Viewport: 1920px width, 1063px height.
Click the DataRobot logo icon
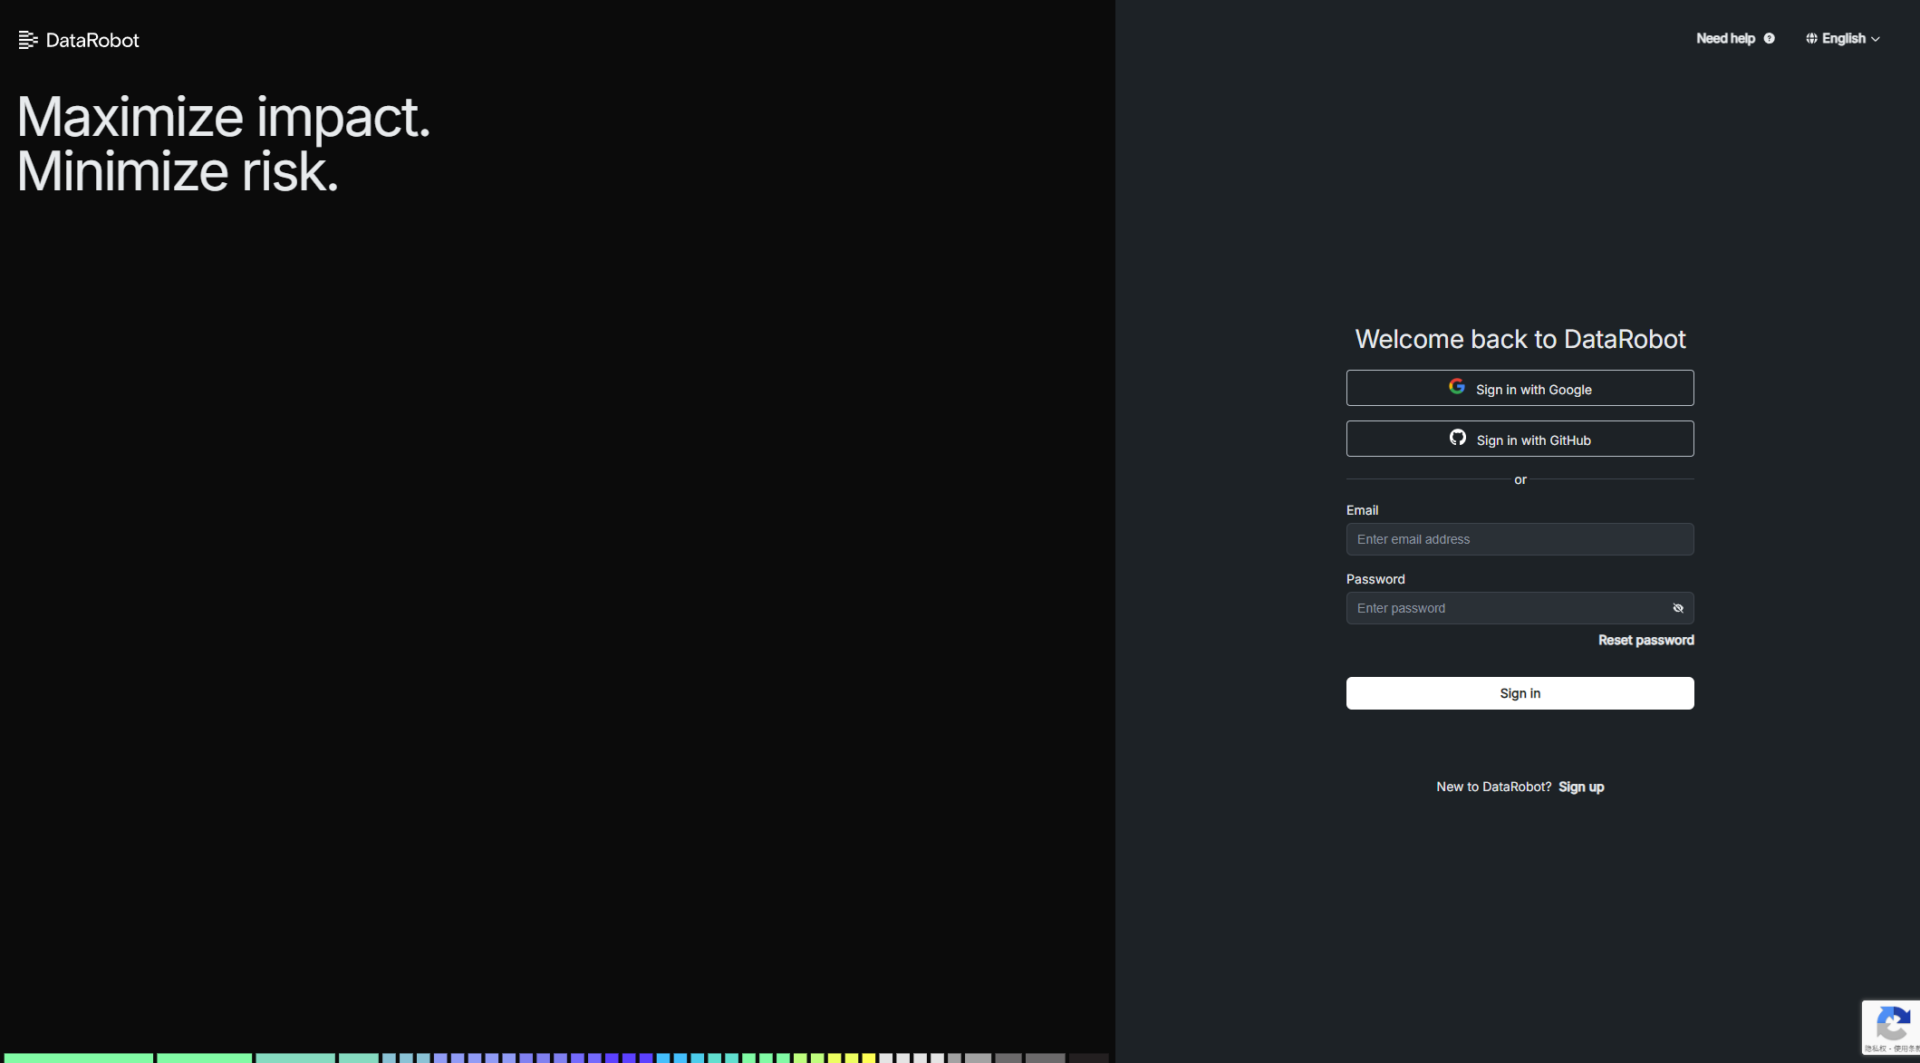pos(28,40)
